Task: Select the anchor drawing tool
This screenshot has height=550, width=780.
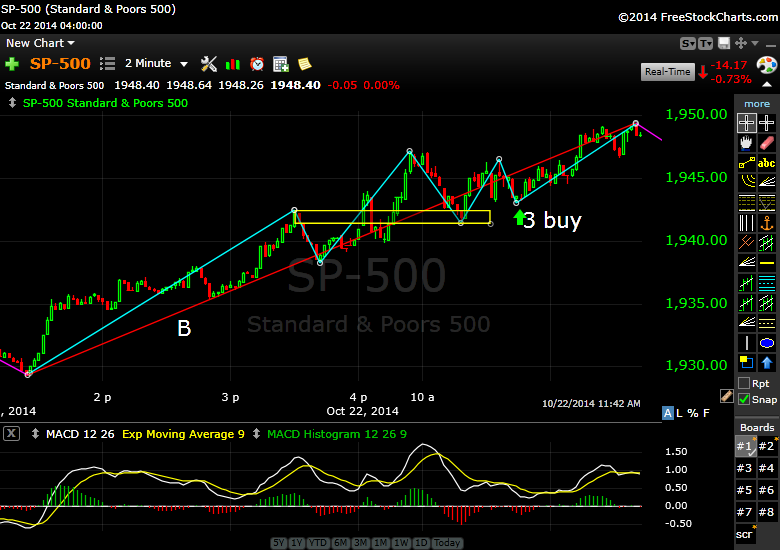Action: point(767,222)
